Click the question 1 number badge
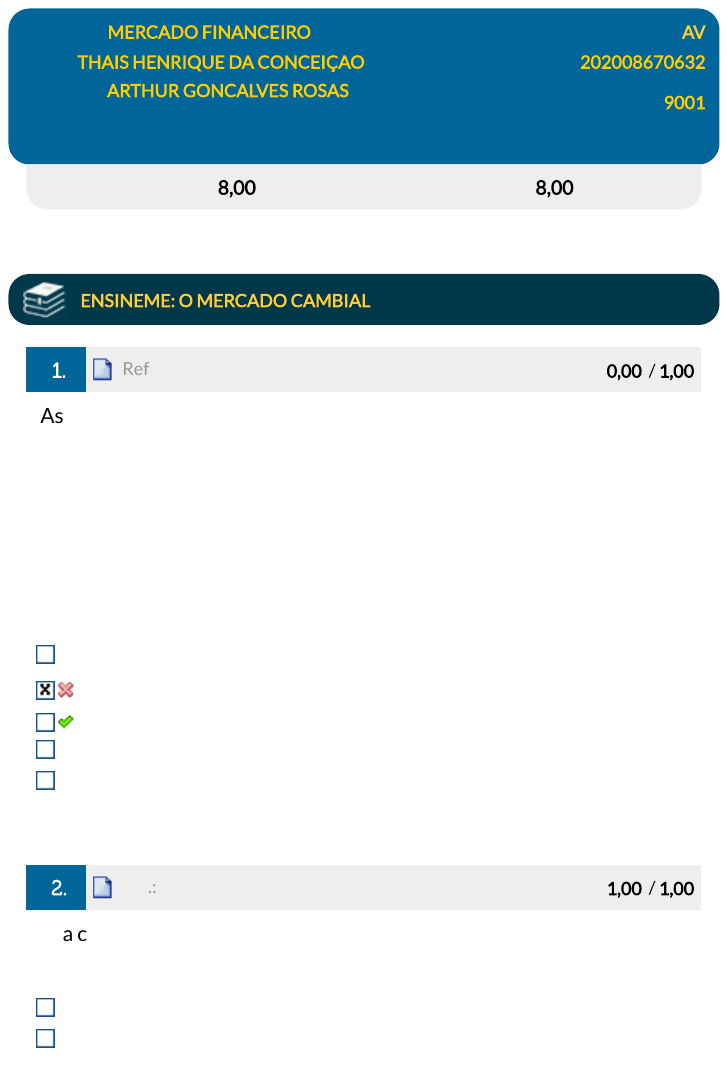727x1077 pixels. 57,370
